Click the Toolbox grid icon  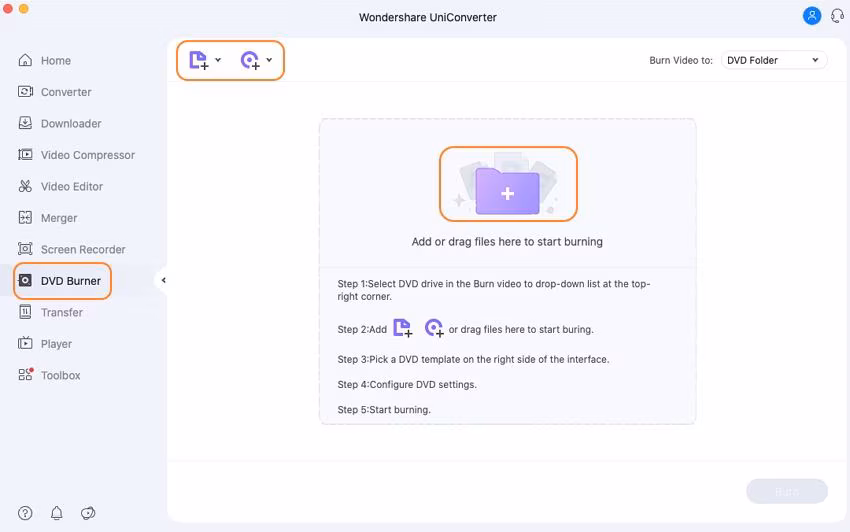coord(25,375)
